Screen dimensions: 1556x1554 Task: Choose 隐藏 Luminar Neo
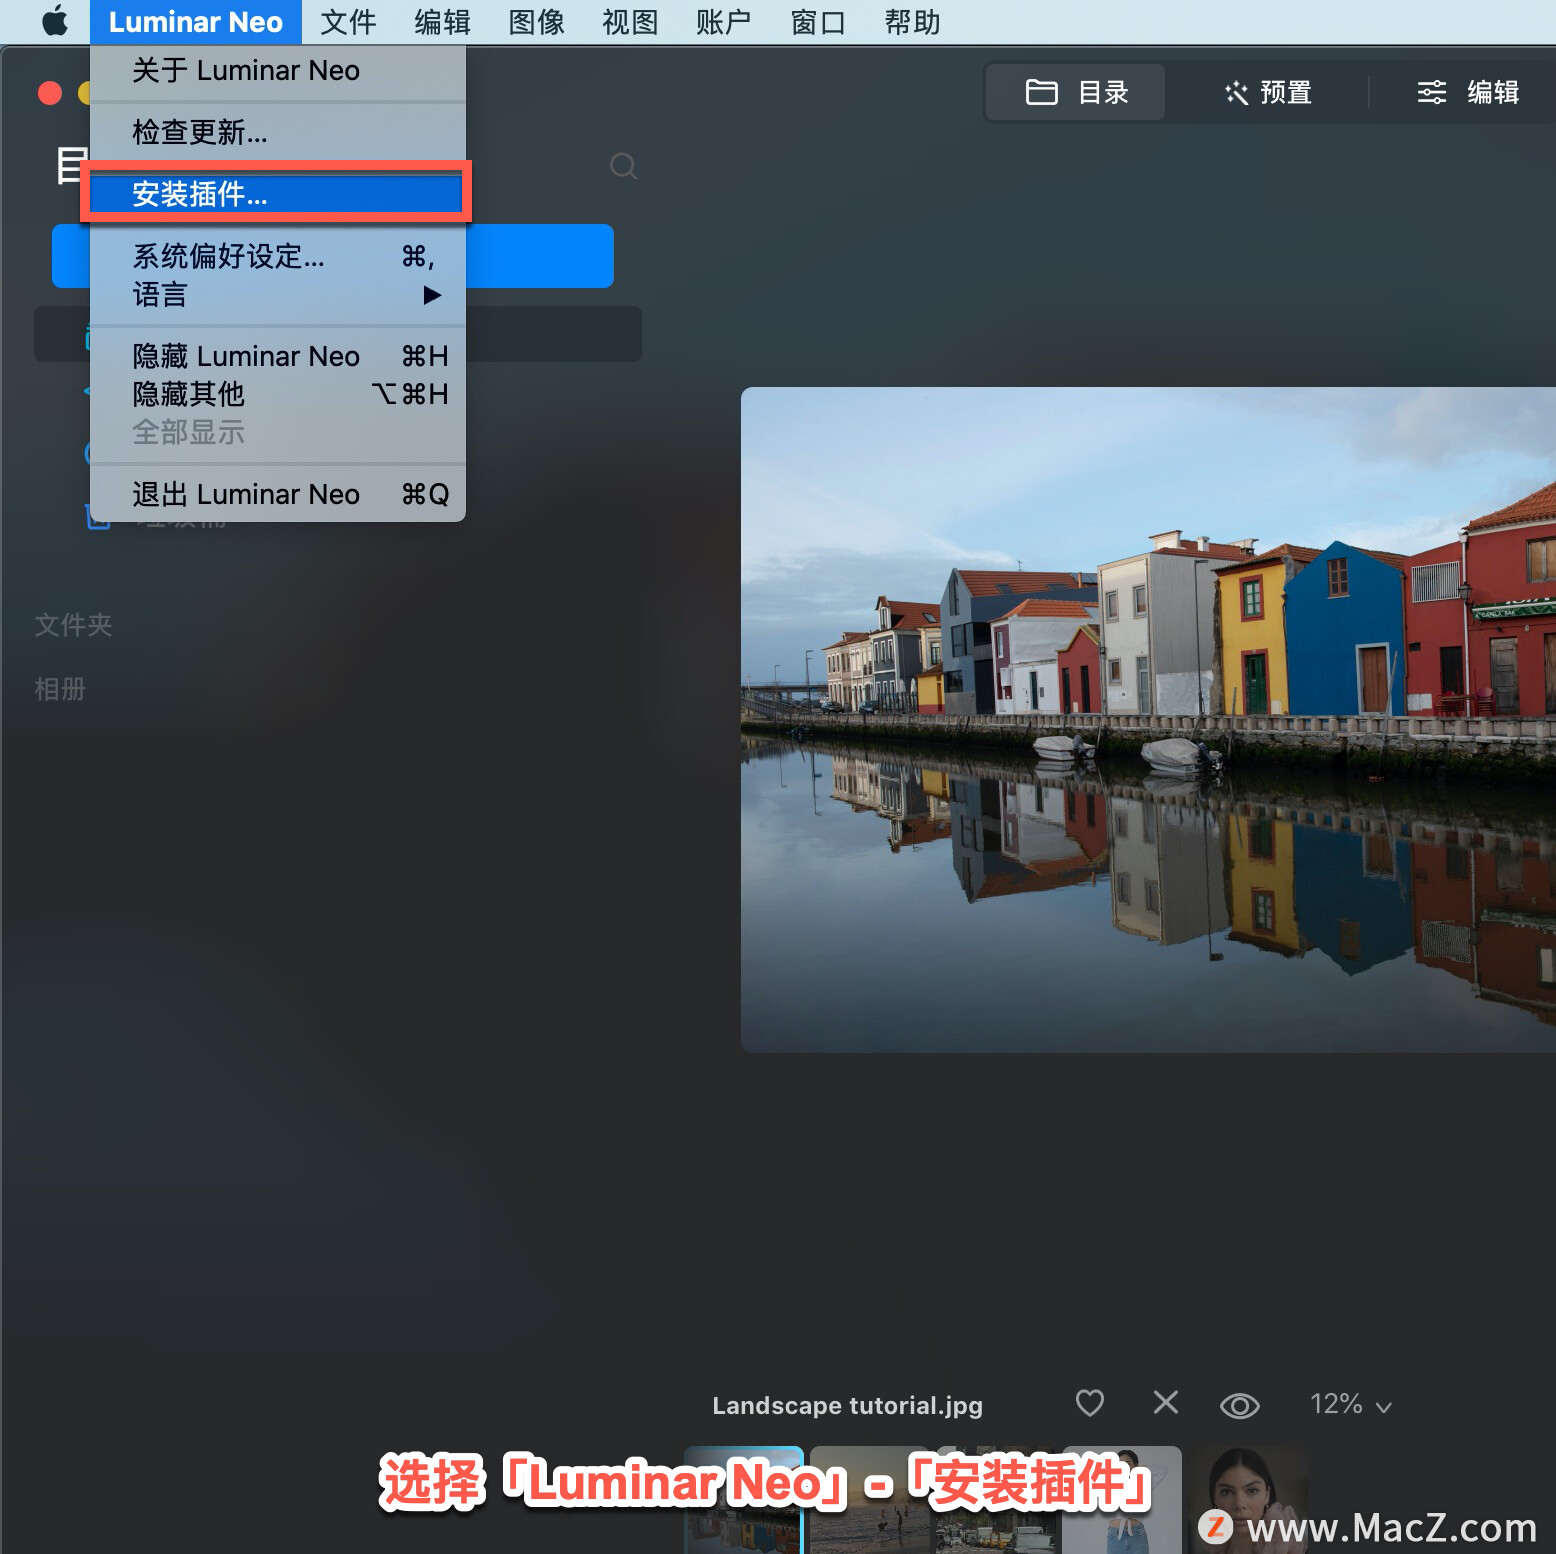tap(278, 356)
